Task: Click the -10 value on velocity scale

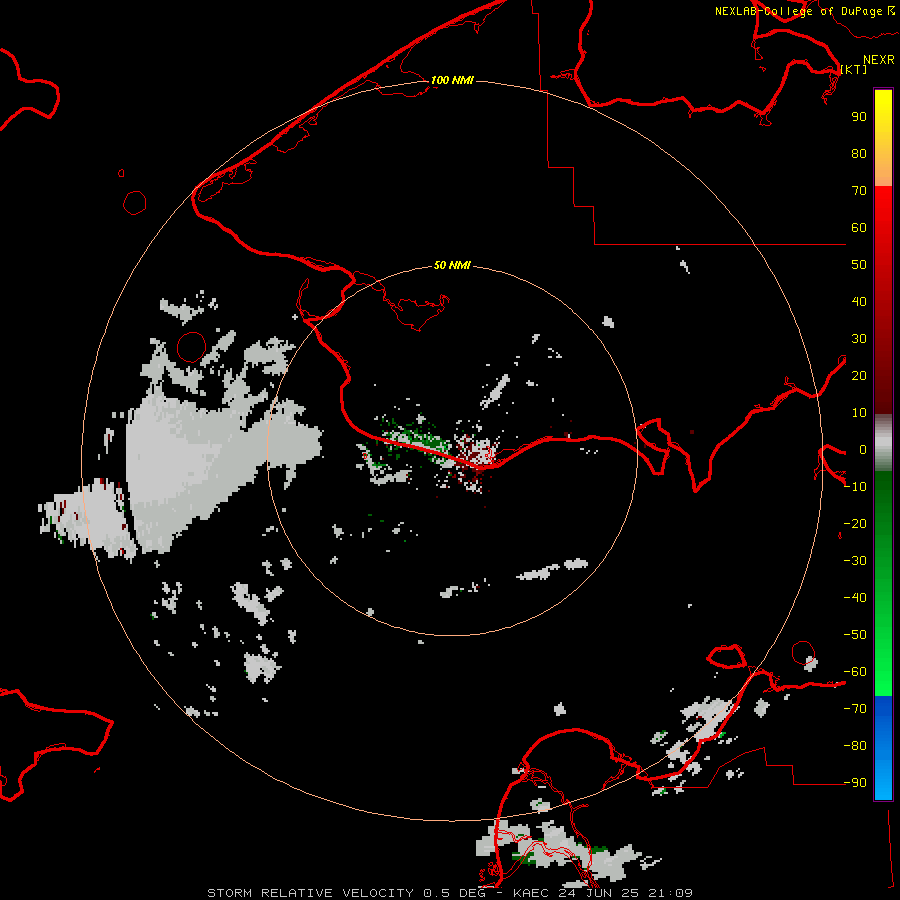Action: [855, 487]
